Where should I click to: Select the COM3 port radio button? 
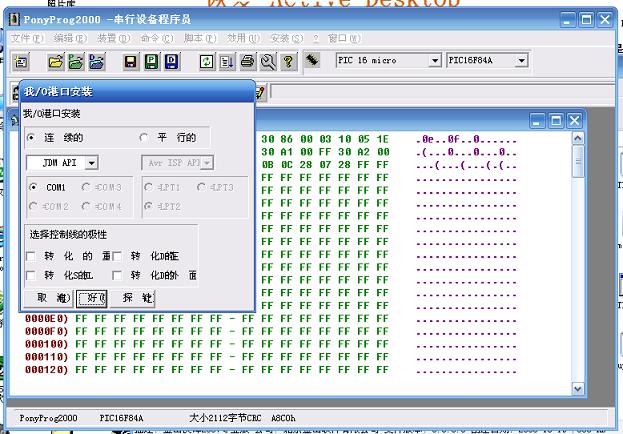[85, 187]
